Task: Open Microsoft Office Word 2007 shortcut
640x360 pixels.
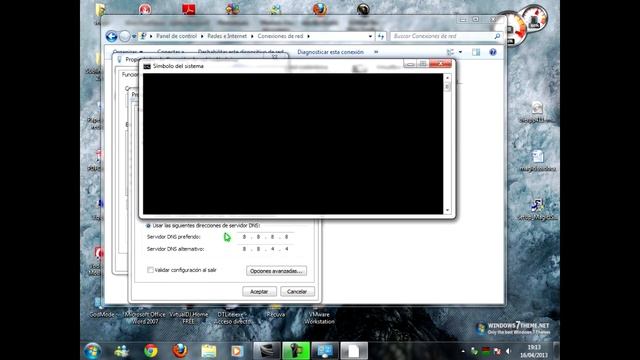Action: (144, 314)
